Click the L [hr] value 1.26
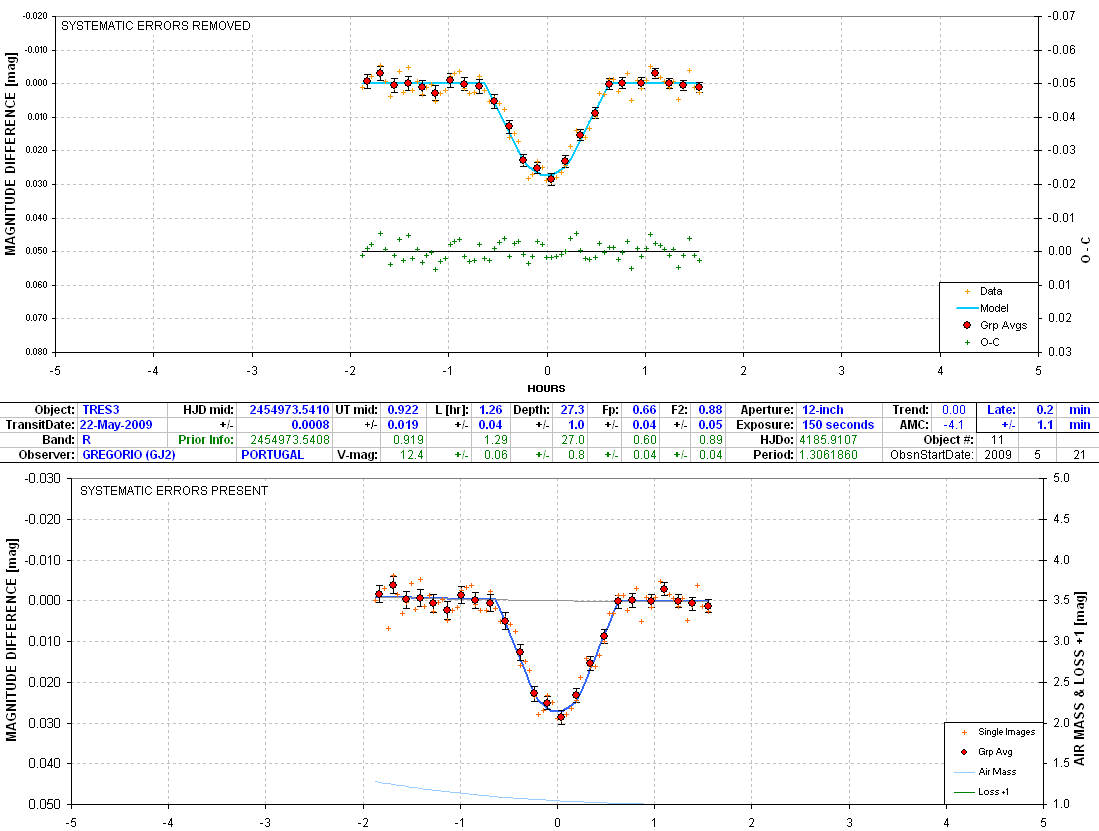1099x831 pixels. 491,410
